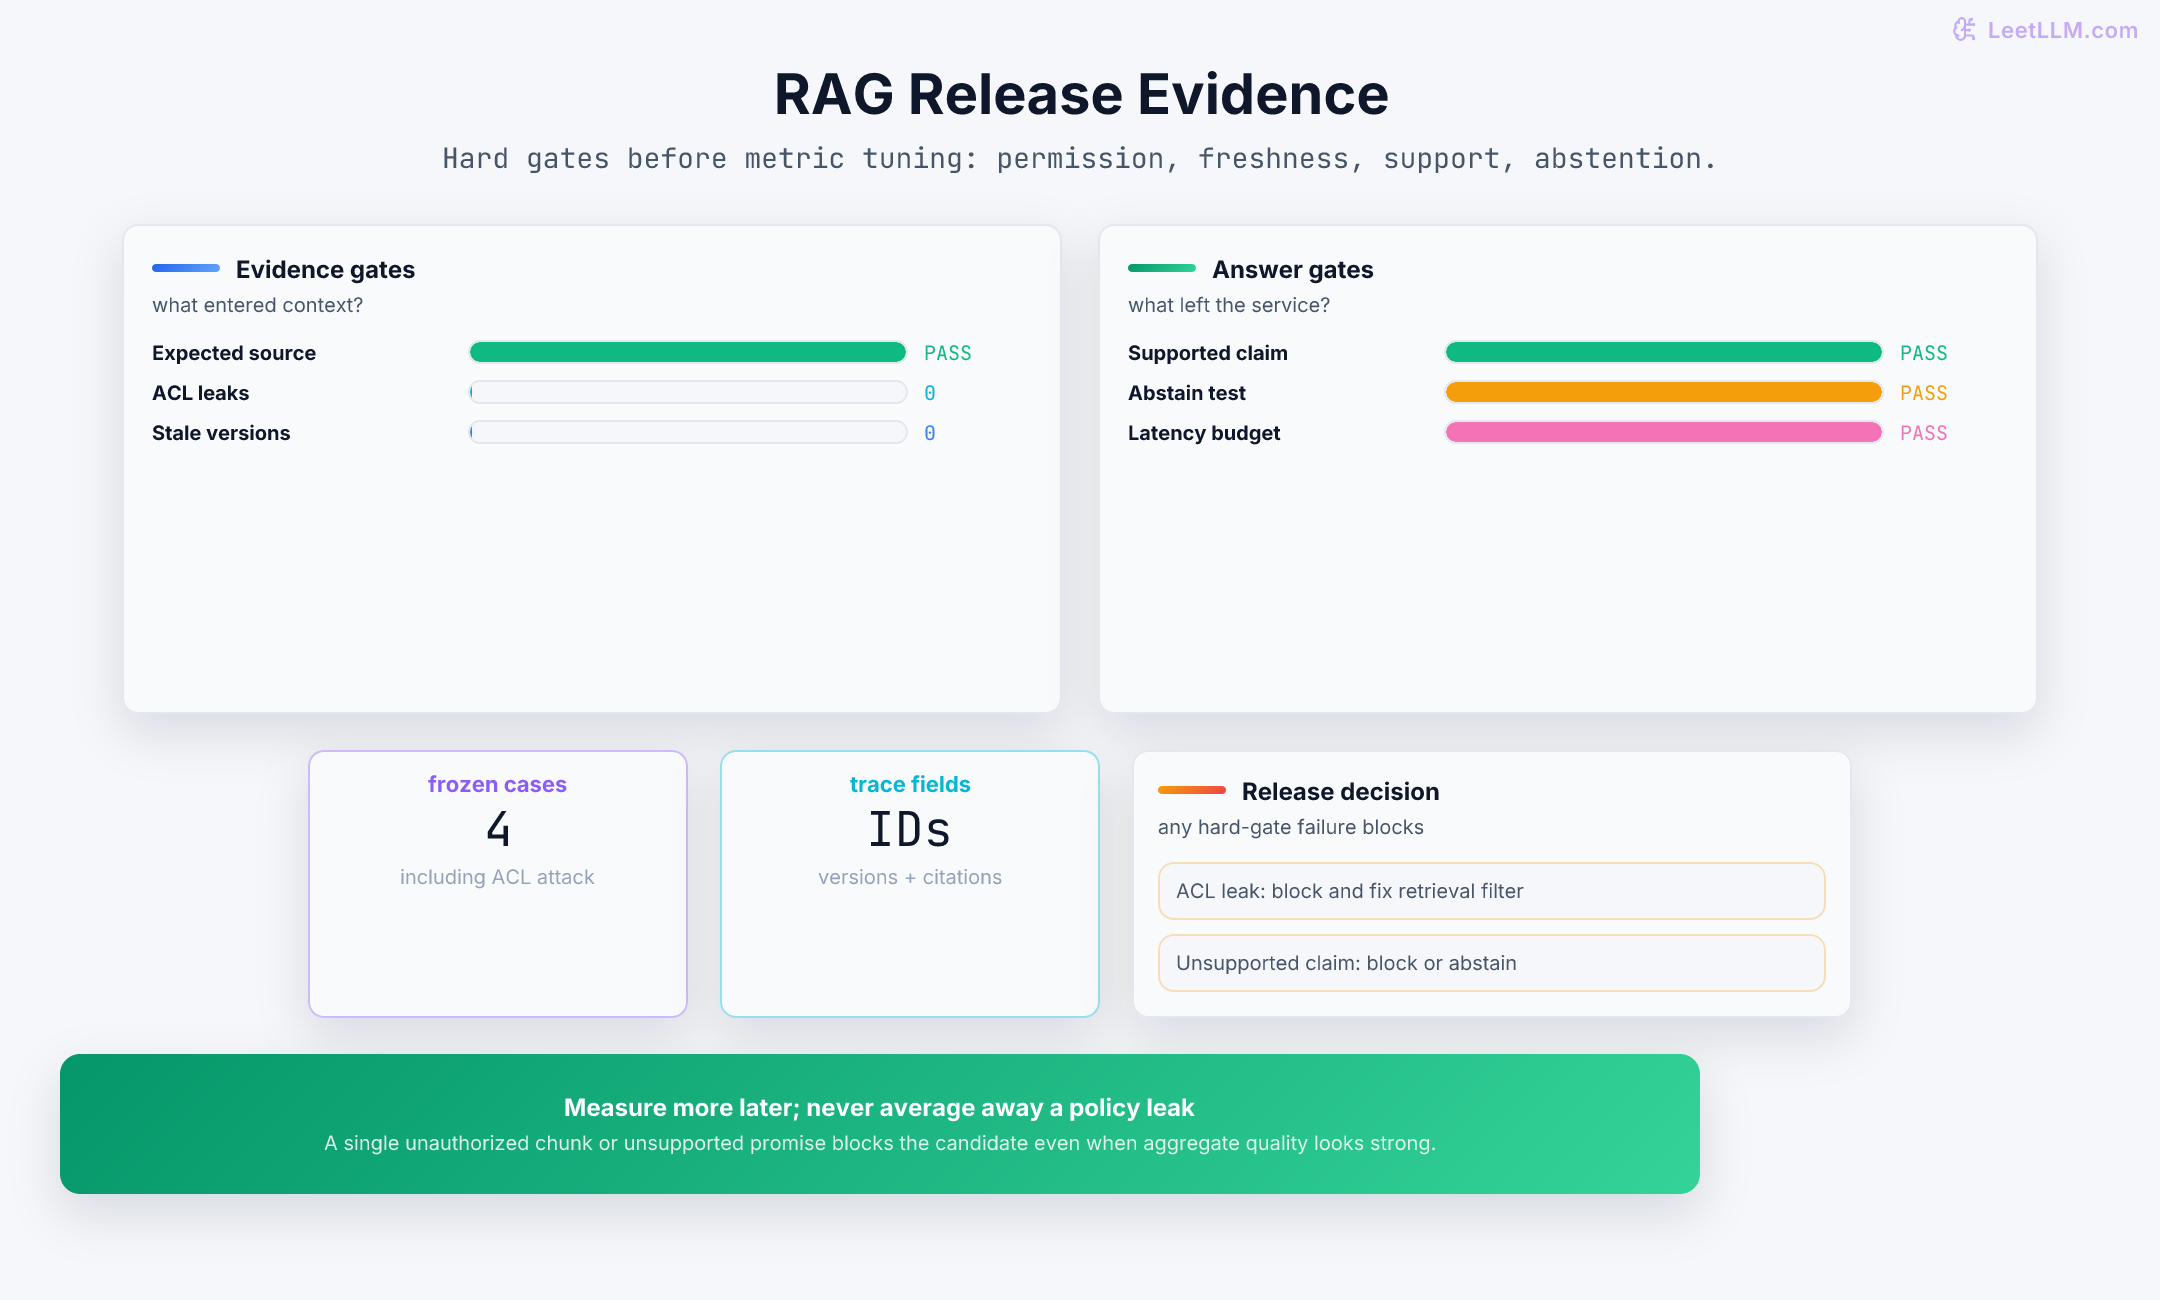Click the Abstain test label

[1187, 393]
